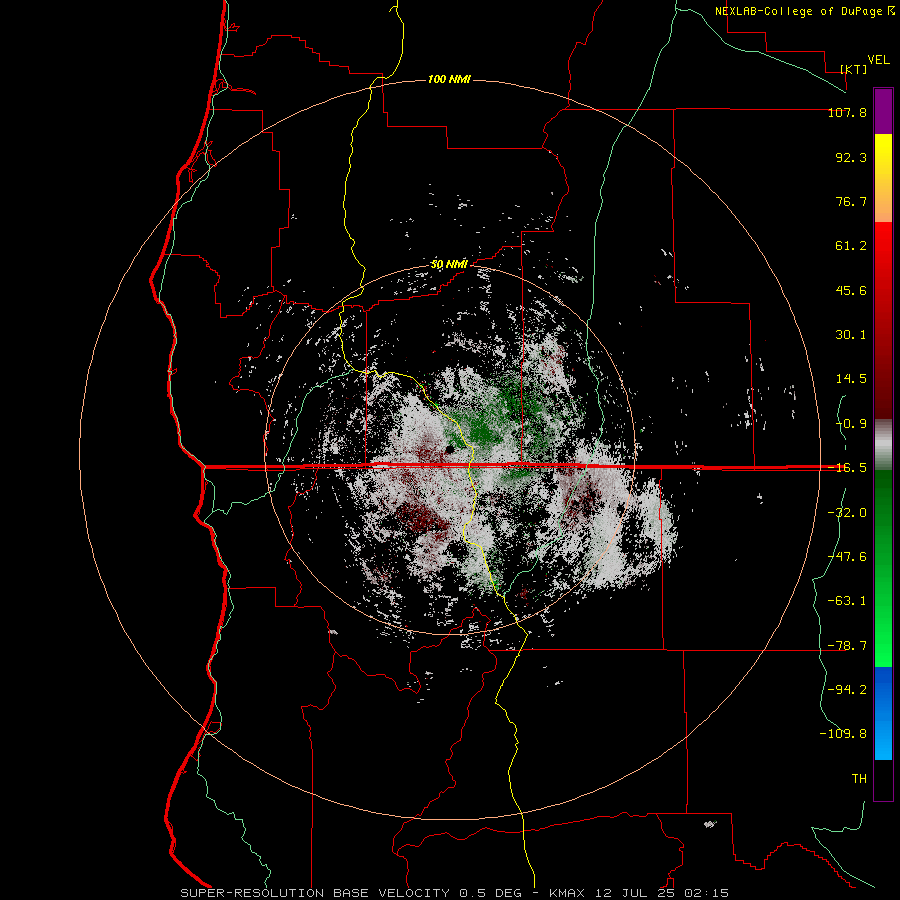Select the -94.2 legend value
900x900 pixels.
[x=847, y=690]
